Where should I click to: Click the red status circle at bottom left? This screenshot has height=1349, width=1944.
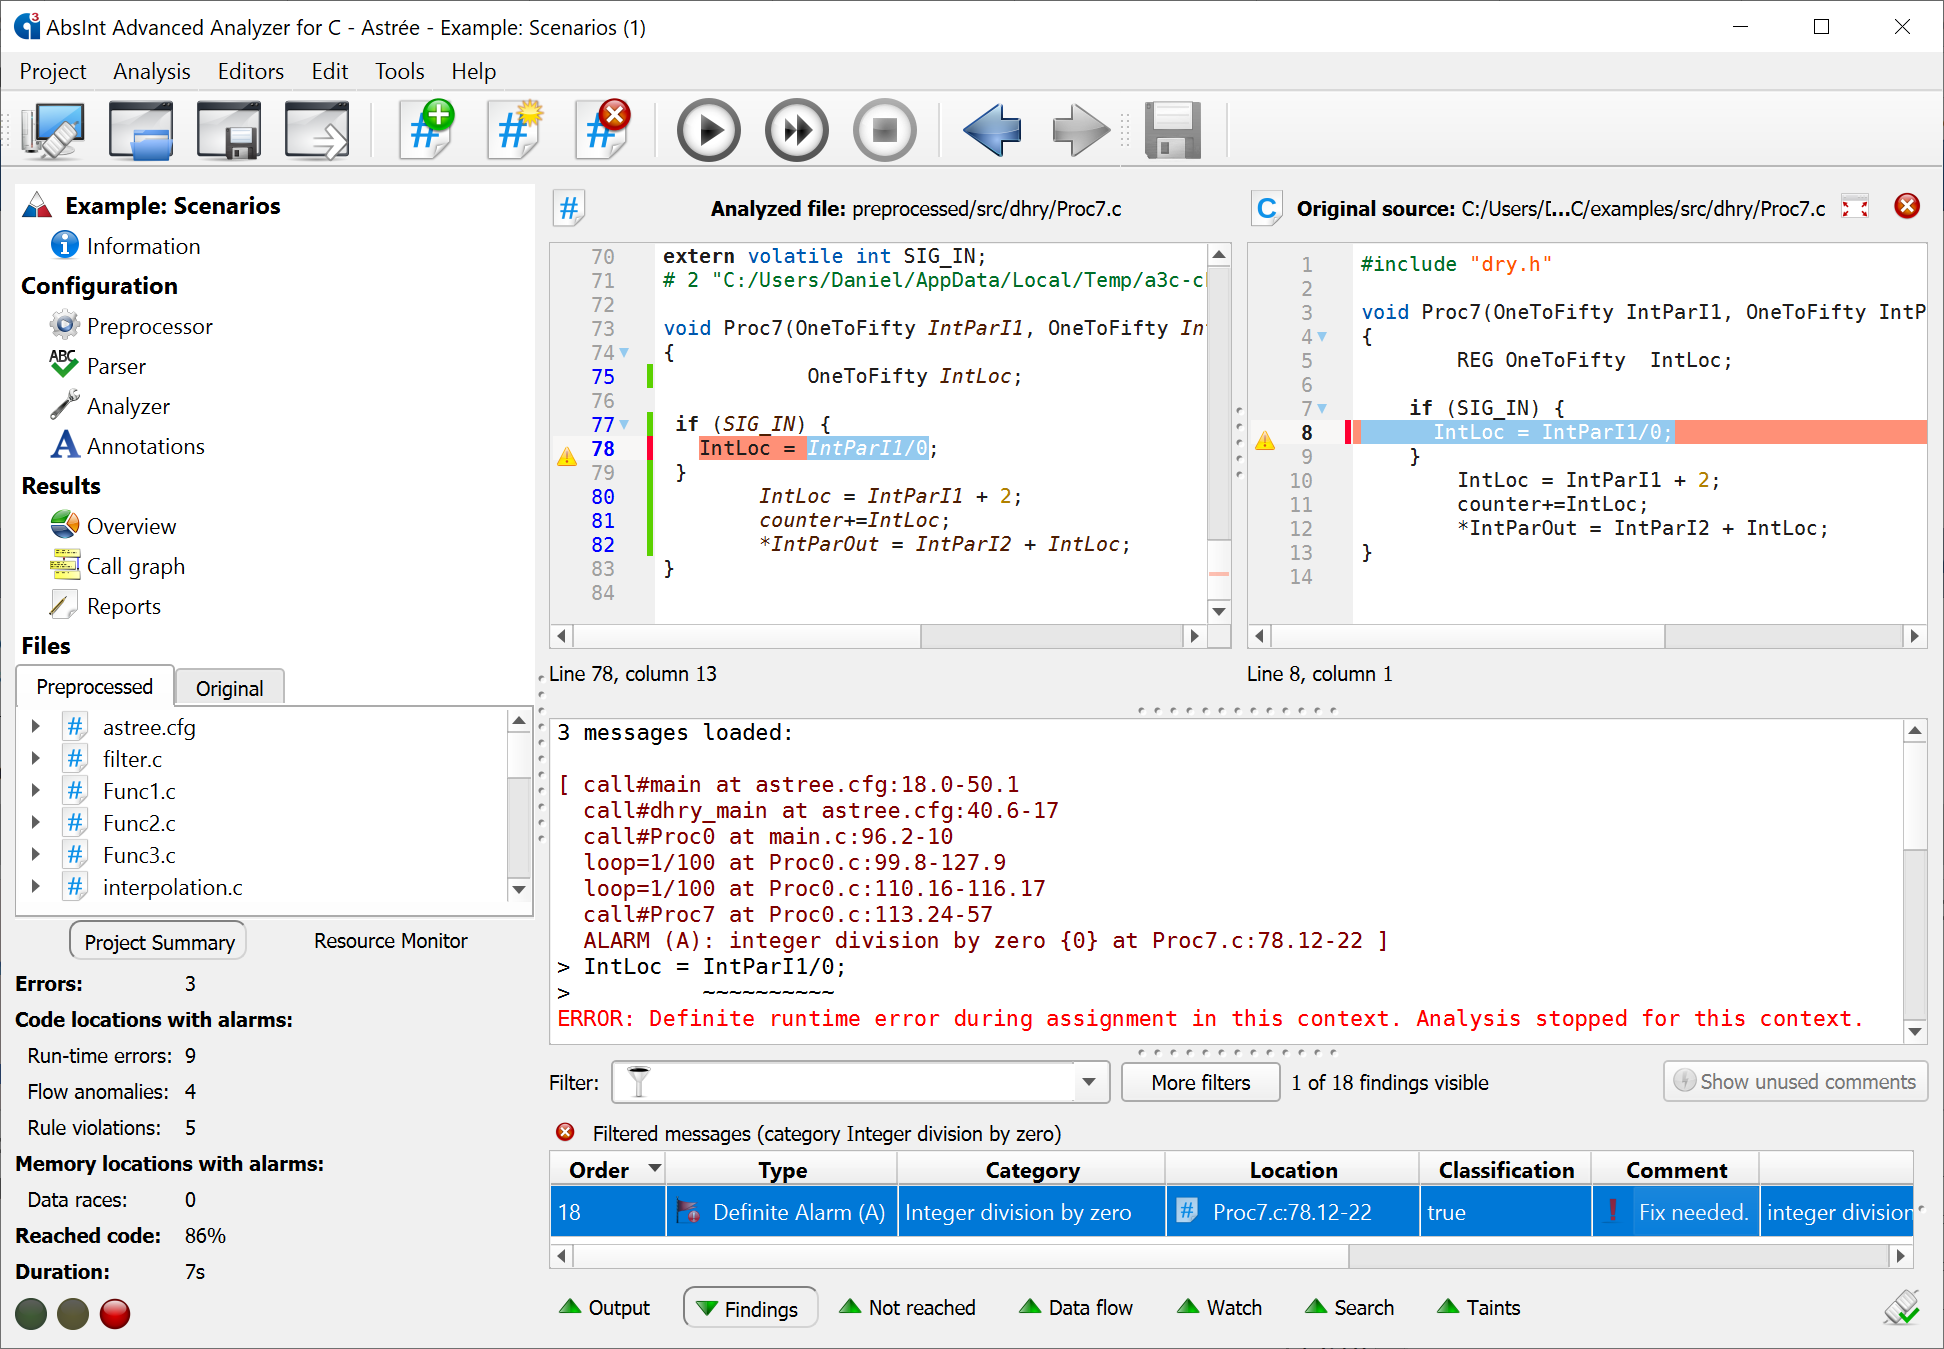tap(115, 1313)
